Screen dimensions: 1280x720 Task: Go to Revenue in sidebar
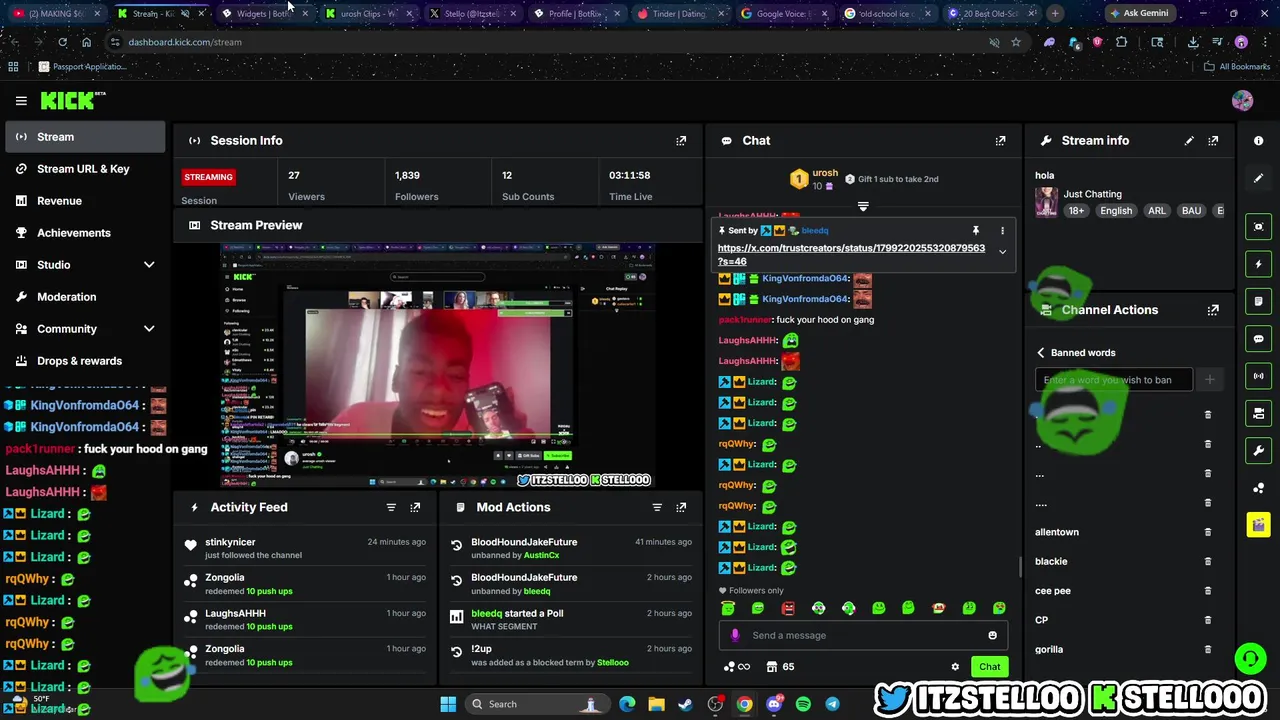point(85,201)
